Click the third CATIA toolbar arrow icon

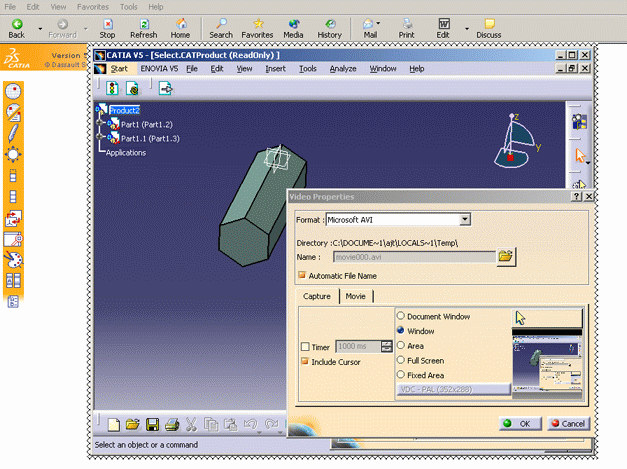pyautogui.click(x=165, y=88)
